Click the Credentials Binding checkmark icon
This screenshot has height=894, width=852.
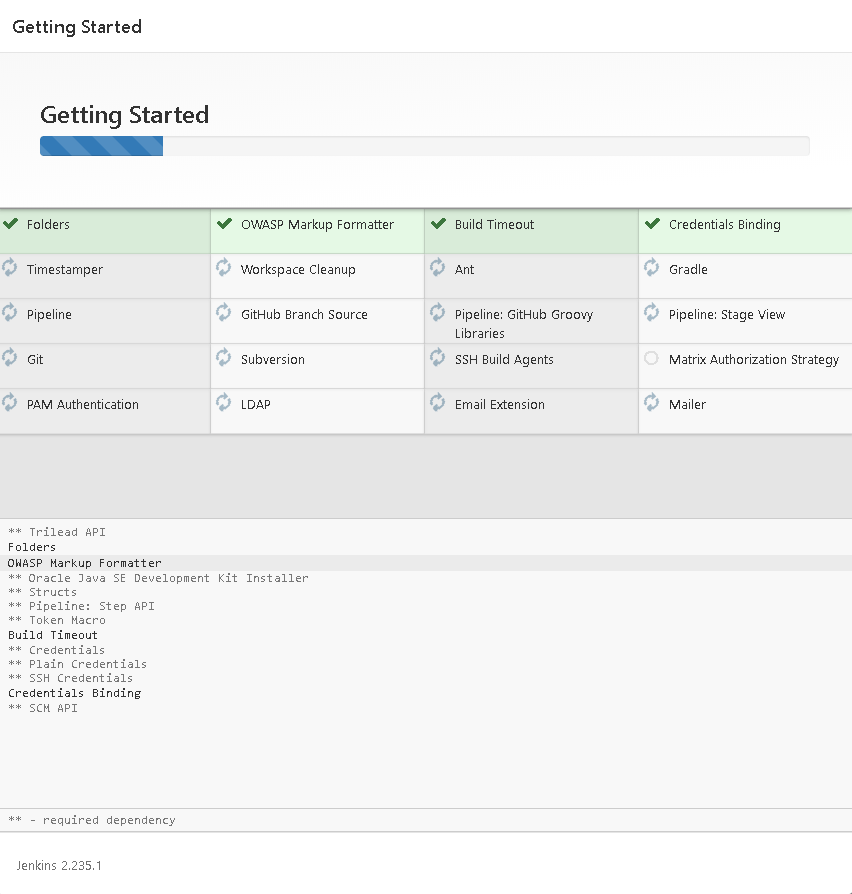point(652,224)
